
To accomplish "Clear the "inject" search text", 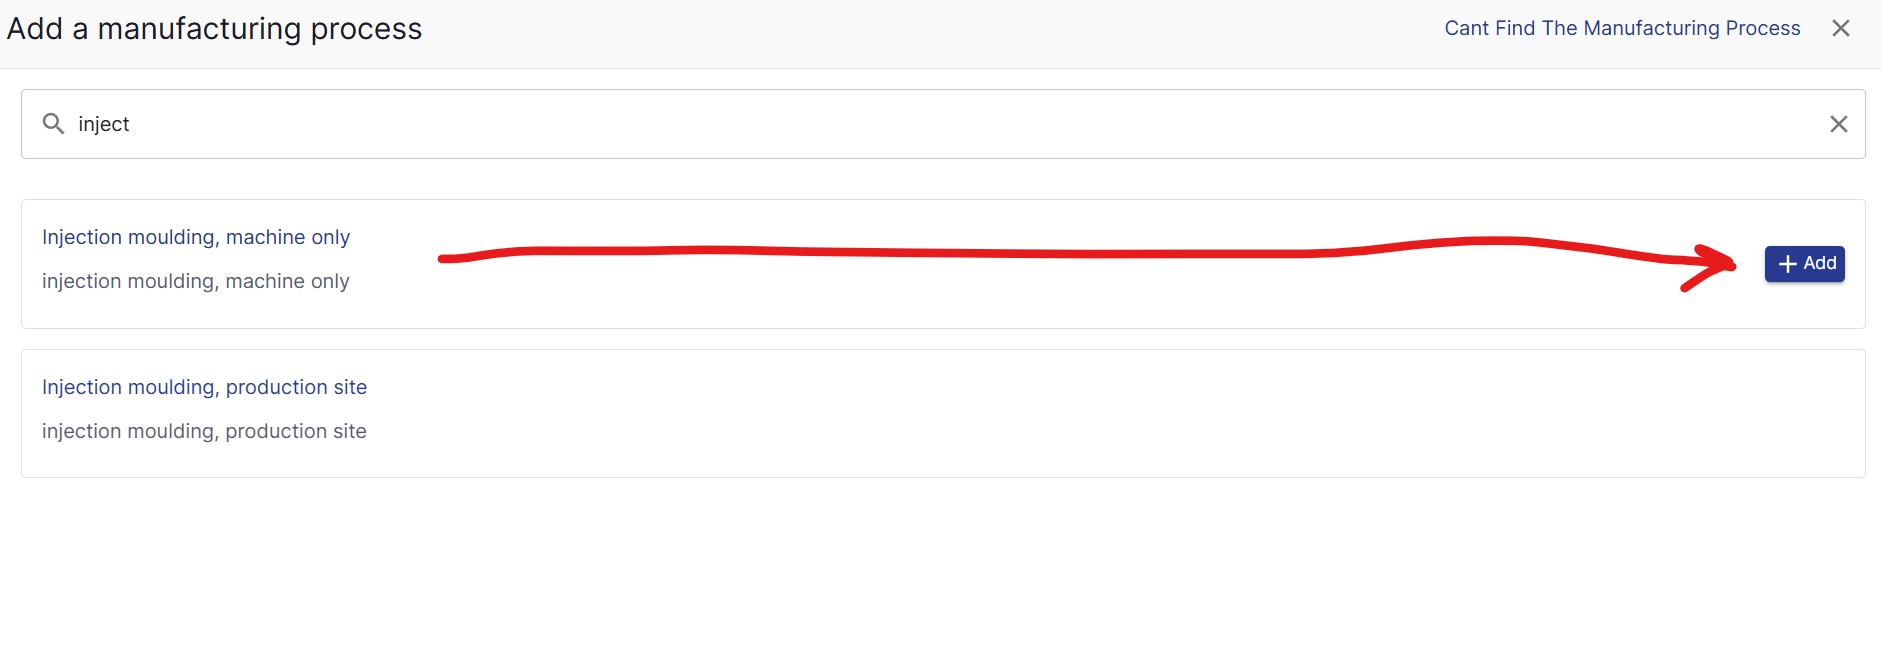I will tap(1838, 124).
